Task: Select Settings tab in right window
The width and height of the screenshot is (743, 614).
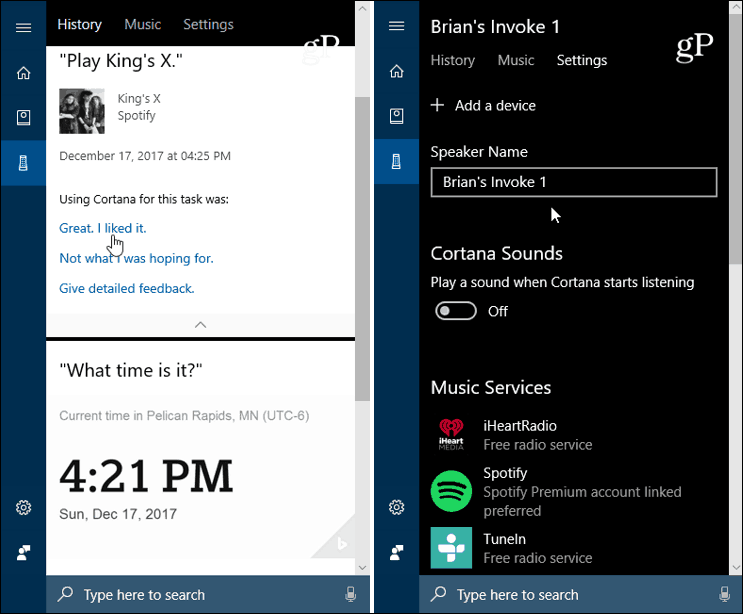Action: click(581, 60)
